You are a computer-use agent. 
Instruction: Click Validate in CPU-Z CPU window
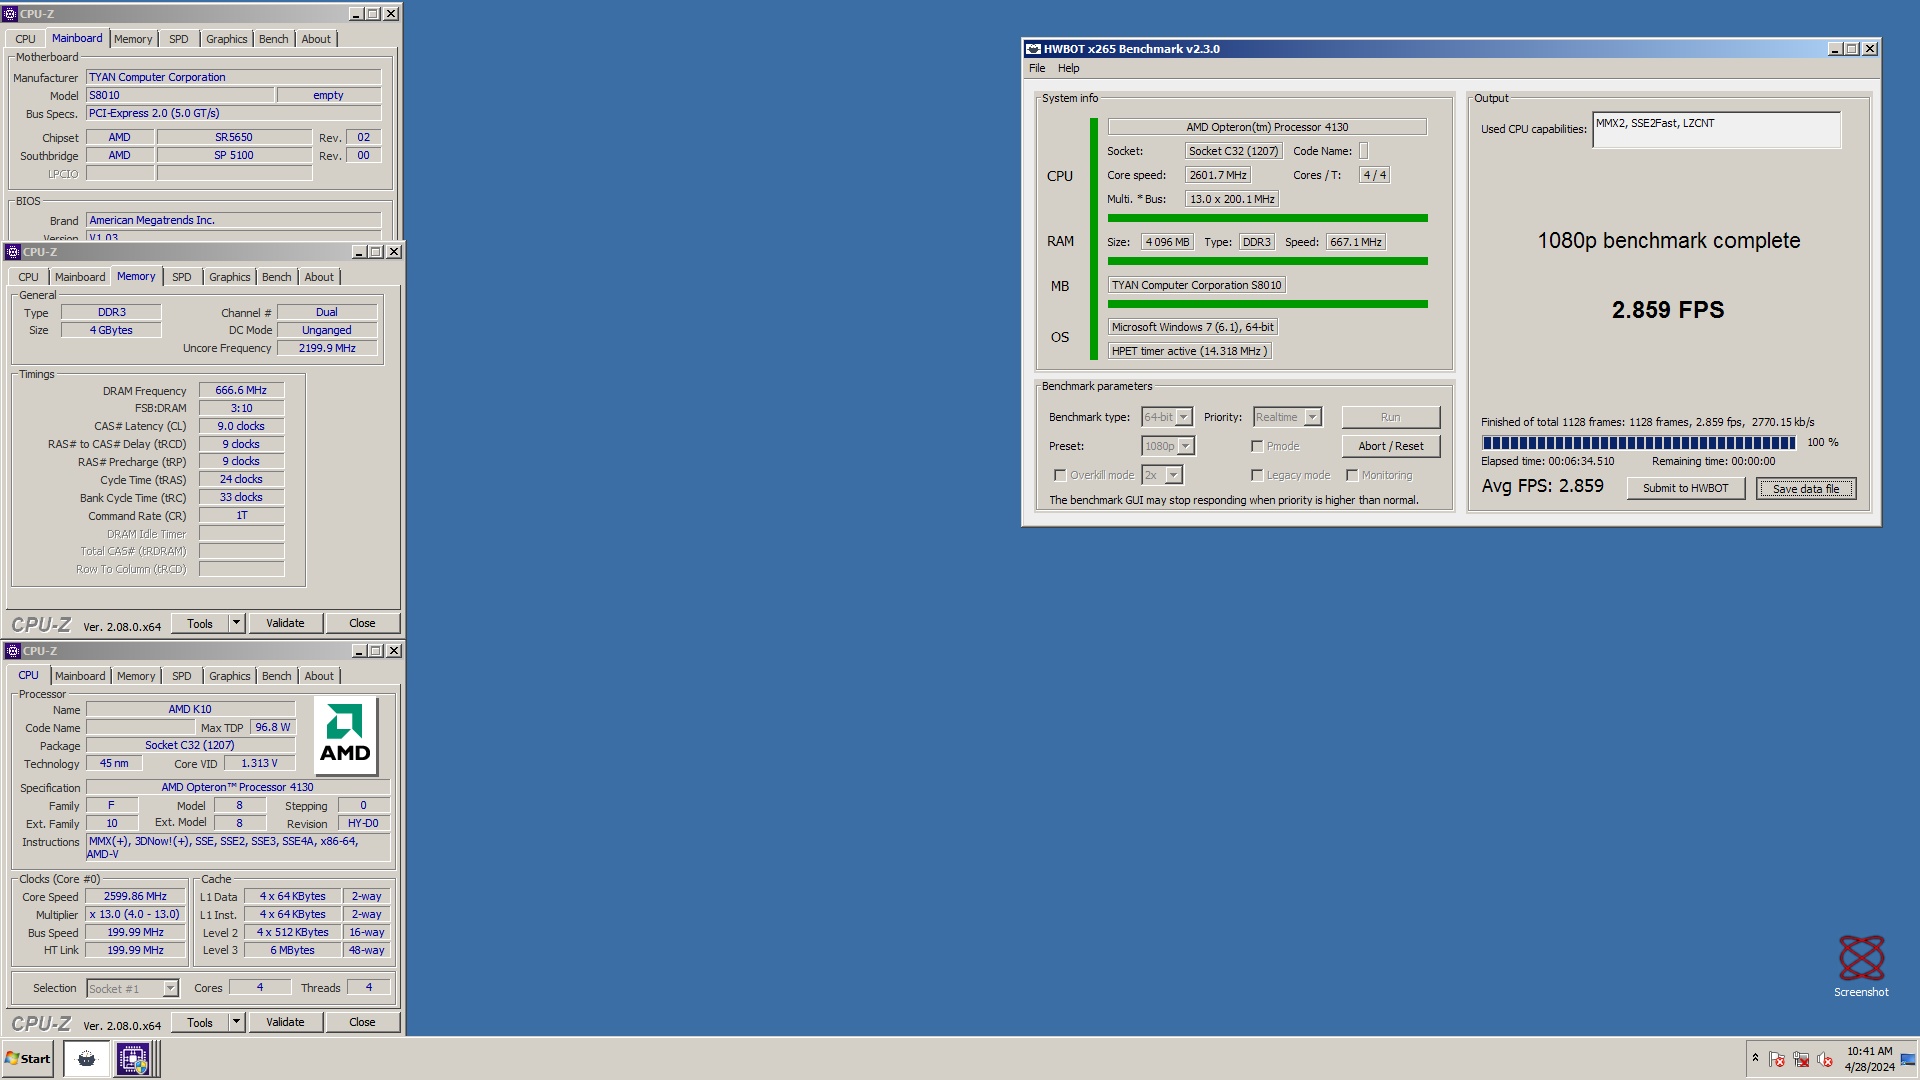coord(285,1022)
